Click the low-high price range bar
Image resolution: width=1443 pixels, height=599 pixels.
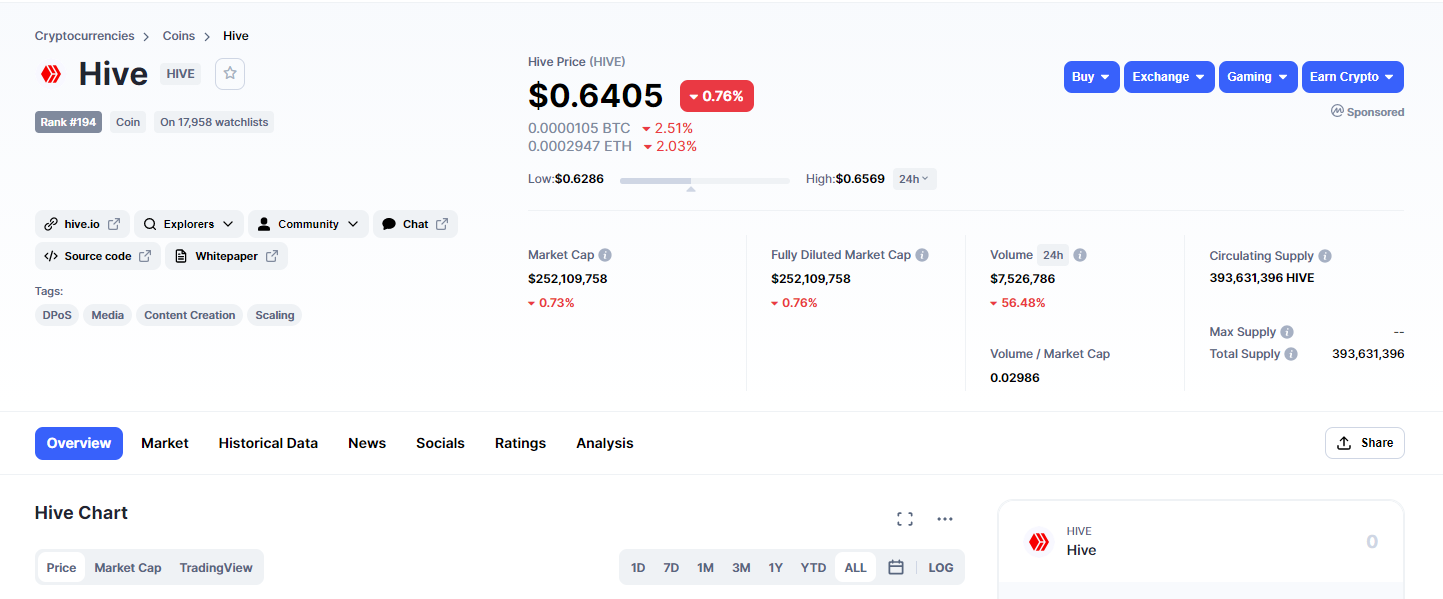[705, 181]
